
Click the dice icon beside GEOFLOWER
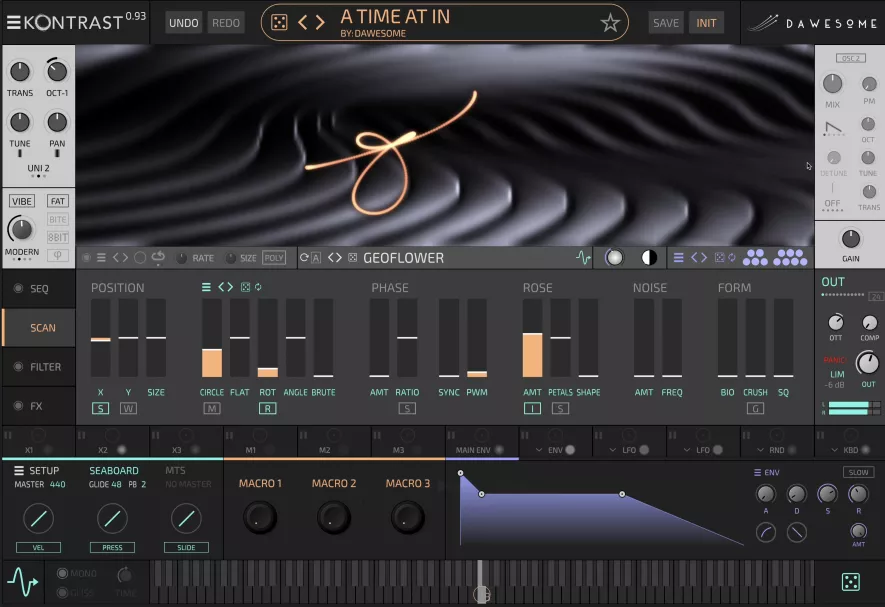tap(353, 258)
